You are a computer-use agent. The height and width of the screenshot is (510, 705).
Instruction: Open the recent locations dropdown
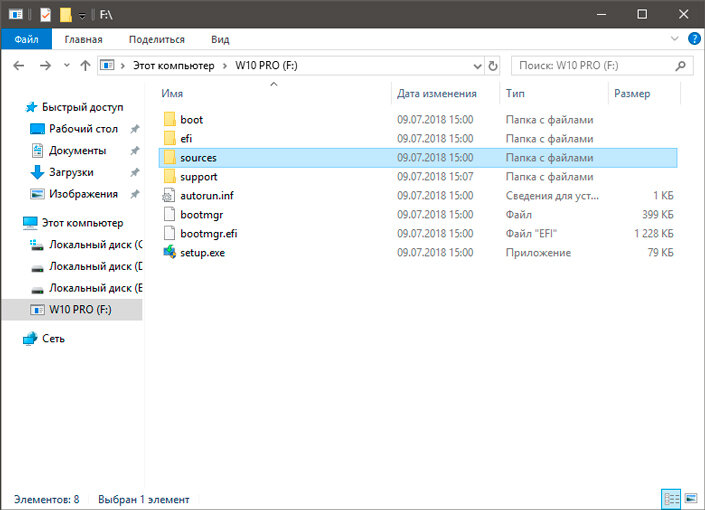coord(67,66)
